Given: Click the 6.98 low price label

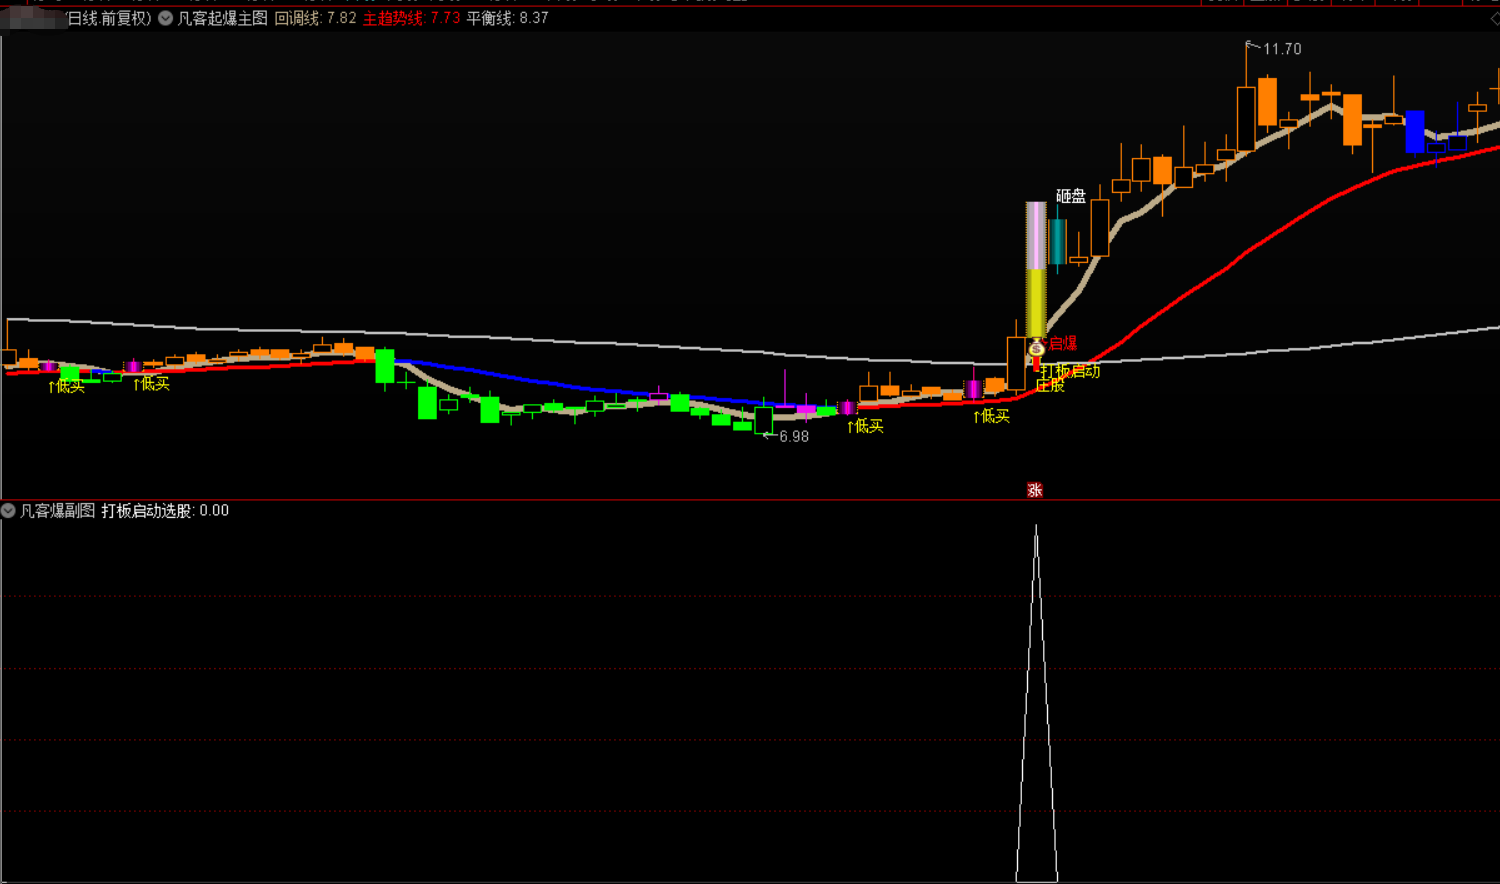Looking at the screenshot, I should pyautogui.click(x=794, y=437).
